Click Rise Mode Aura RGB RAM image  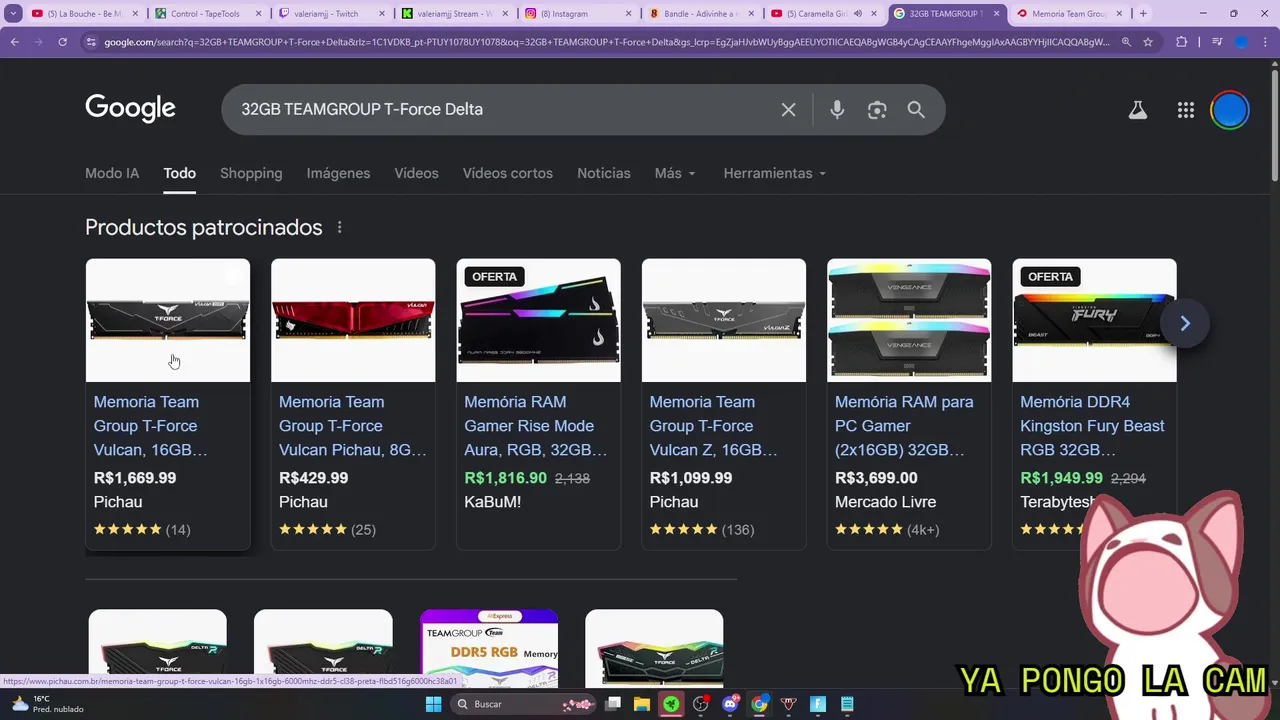[538, 320]
